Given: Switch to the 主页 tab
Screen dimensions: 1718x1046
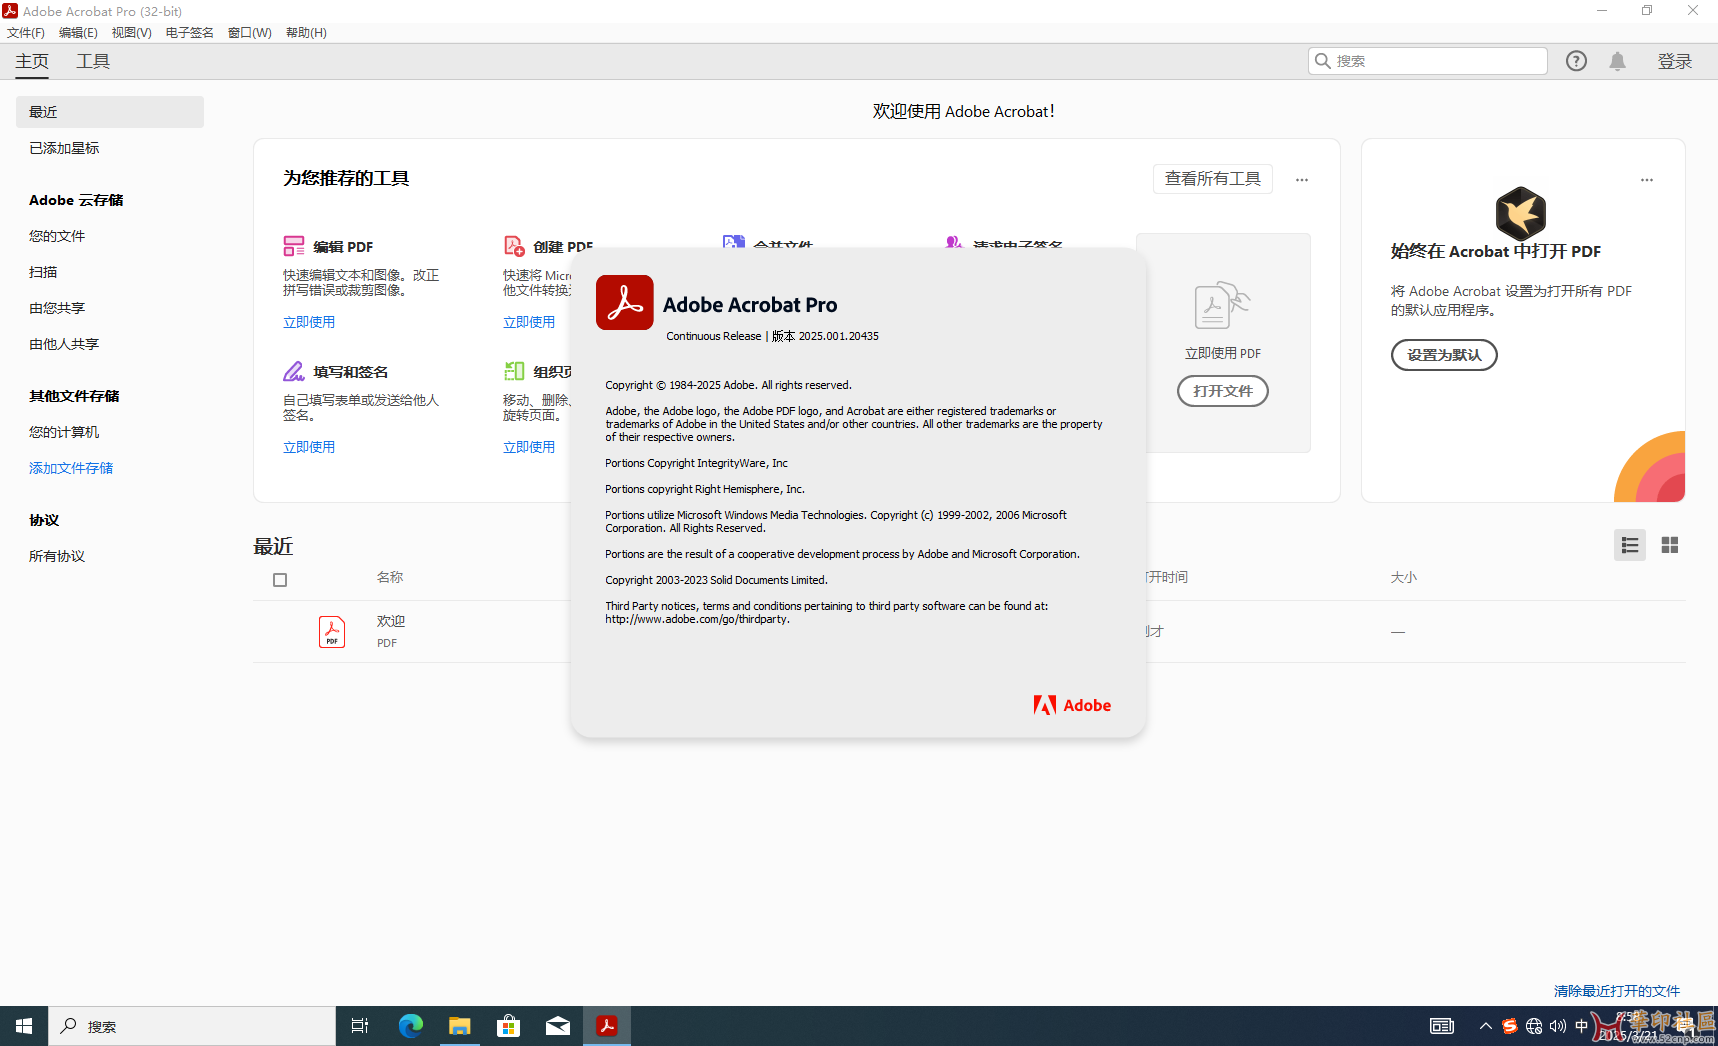Looking at the screenshot, I should point(32,61).
